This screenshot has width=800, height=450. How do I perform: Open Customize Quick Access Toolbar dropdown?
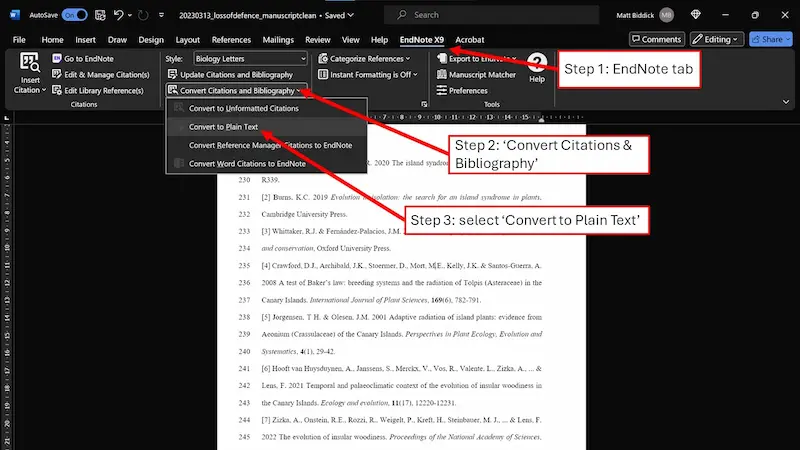161,15
